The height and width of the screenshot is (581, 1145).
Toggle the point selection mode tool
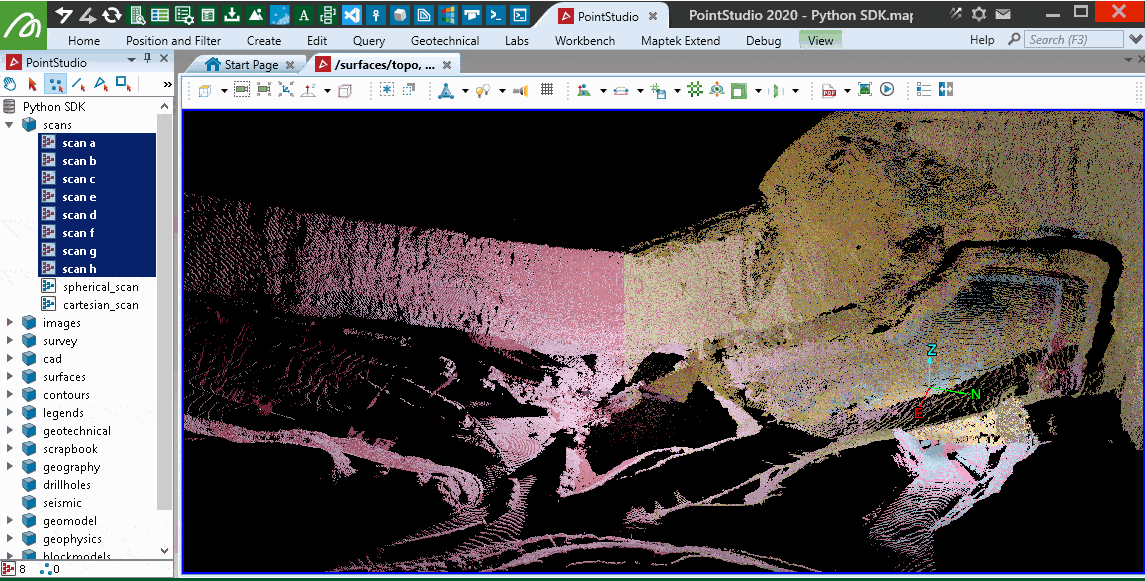pyautogui.click(x=55, y=84)
